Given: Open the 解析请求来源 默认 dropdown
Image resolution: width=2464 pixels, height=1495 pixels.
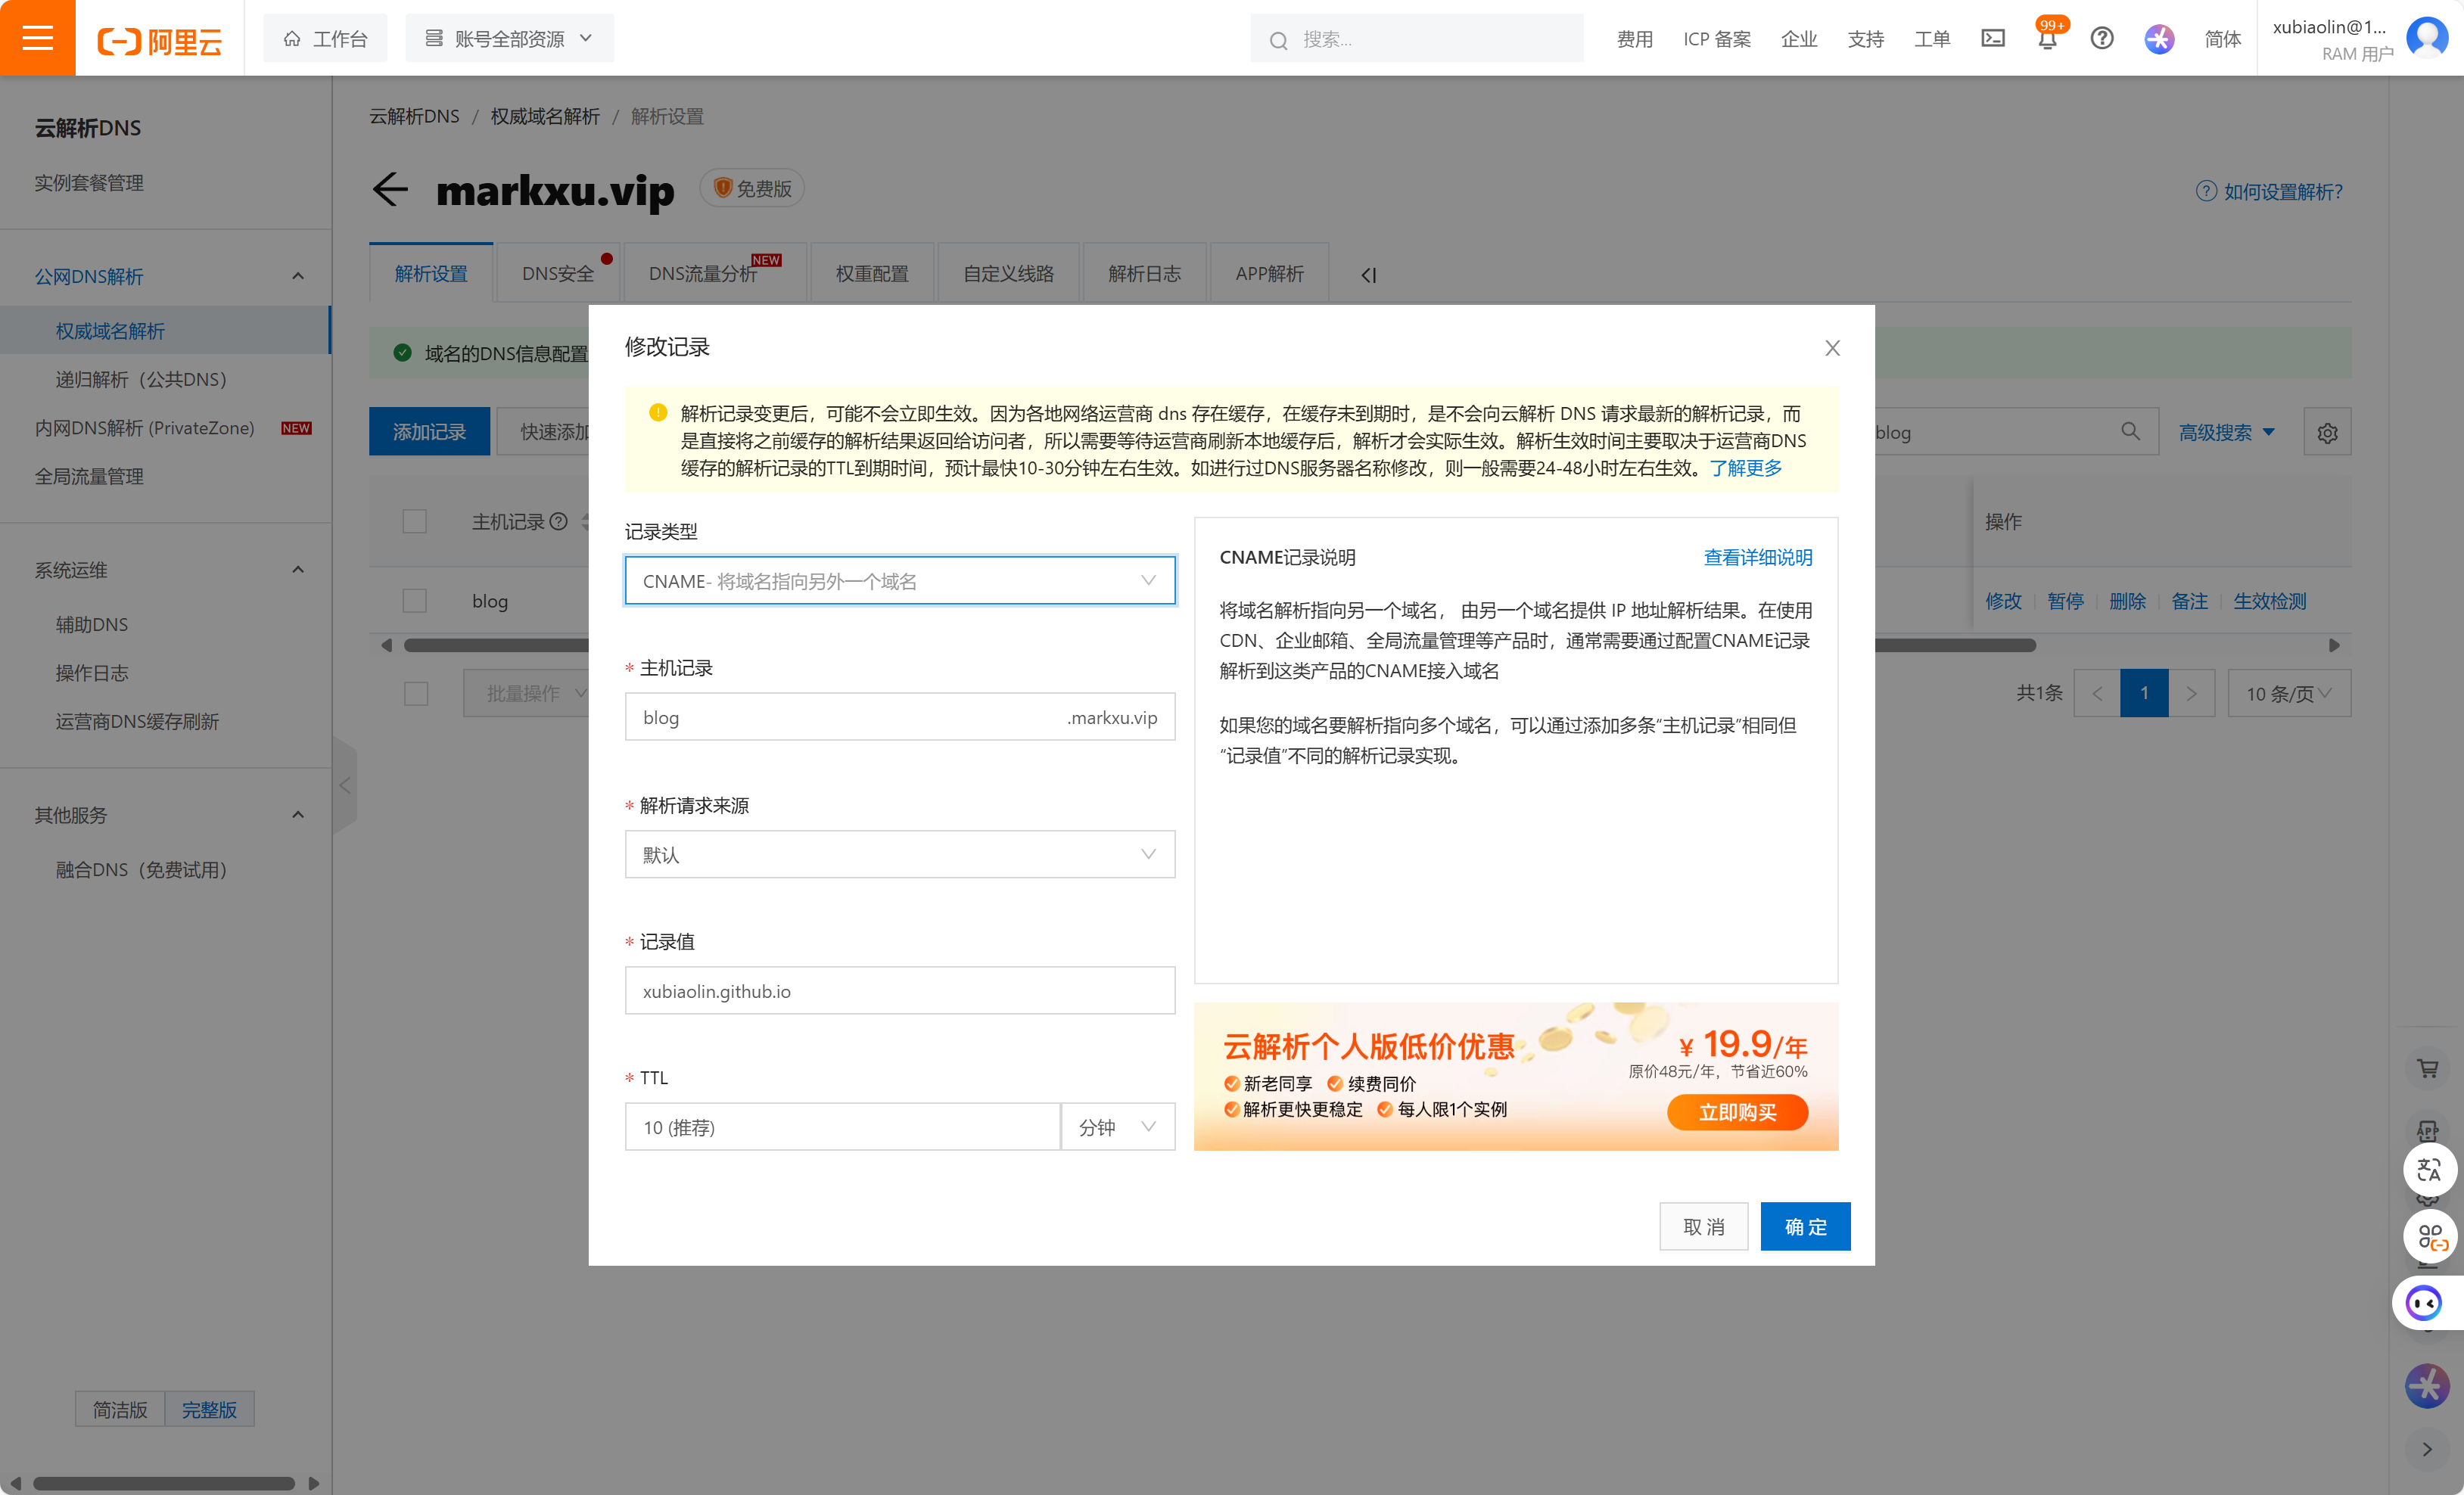Looking at the screenshot, I should (x=900, y=854).
